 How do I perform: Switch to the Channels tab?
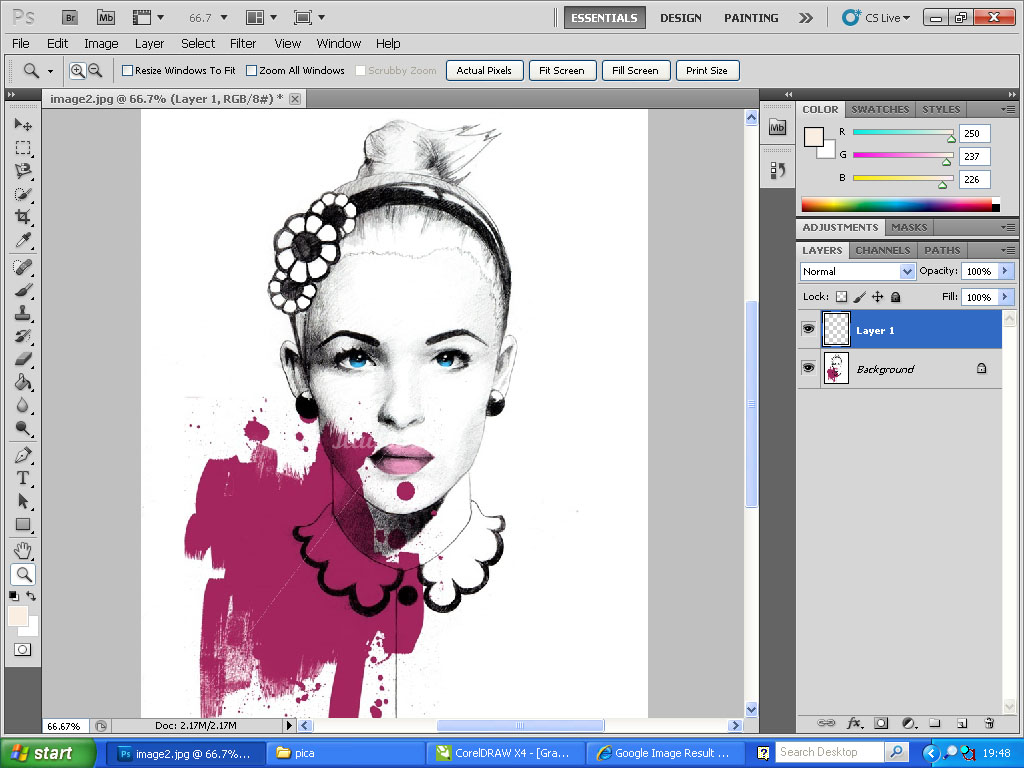[882, 250]
